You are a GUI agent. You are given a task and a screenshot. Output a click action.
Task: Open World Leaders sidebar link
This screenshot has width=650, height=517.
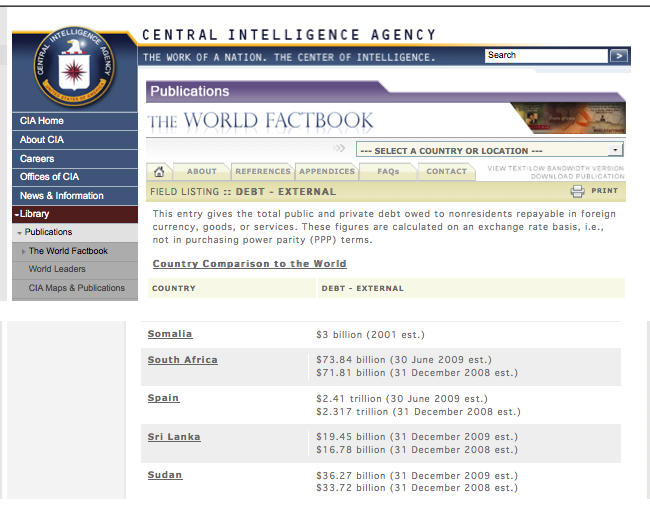click(75, 269)
